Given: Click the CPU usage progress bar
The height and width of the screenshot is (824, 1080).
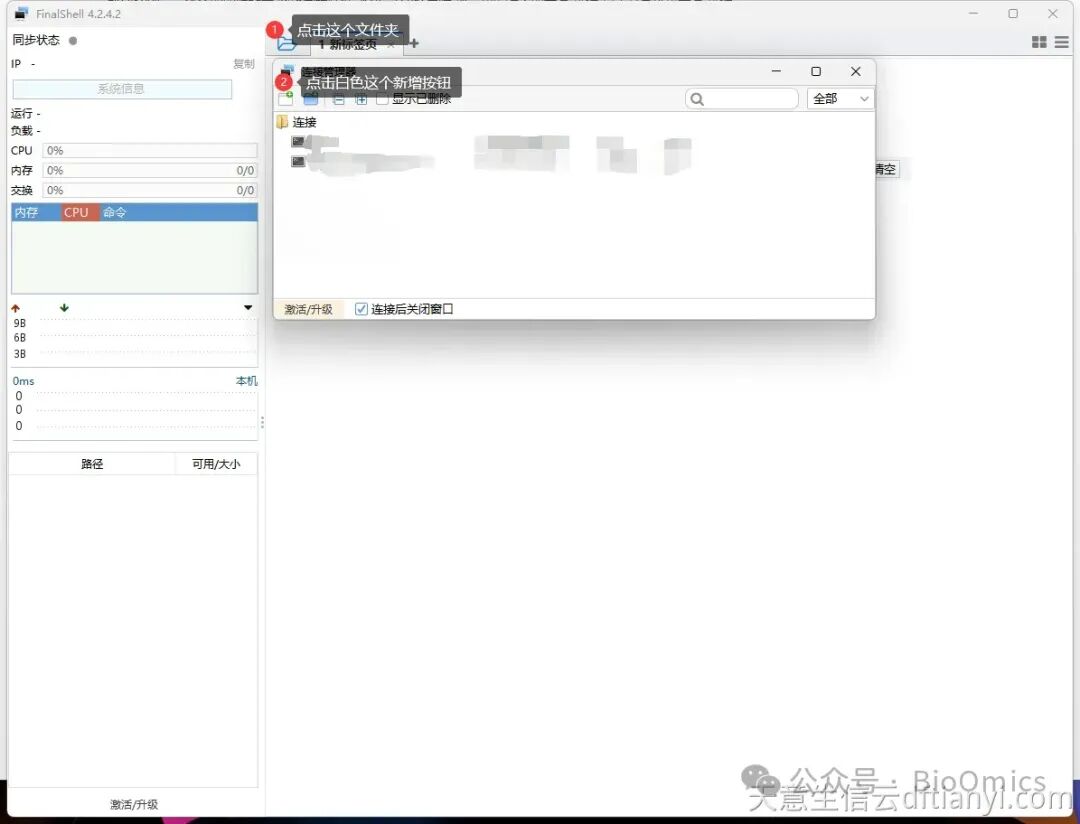Looking at the screenshot, I should pos(149,151).
